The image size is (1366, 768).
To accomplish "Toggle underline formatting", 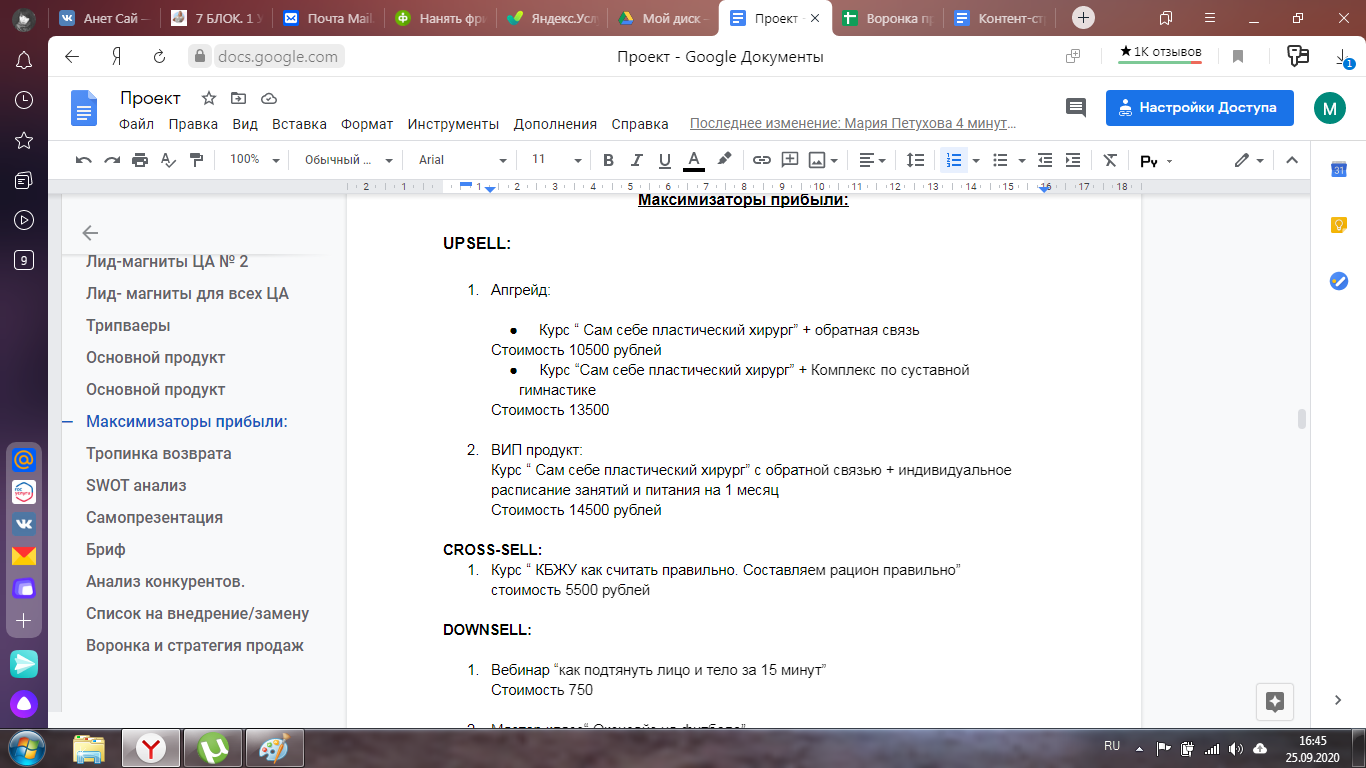I will (x=664, y=160).
